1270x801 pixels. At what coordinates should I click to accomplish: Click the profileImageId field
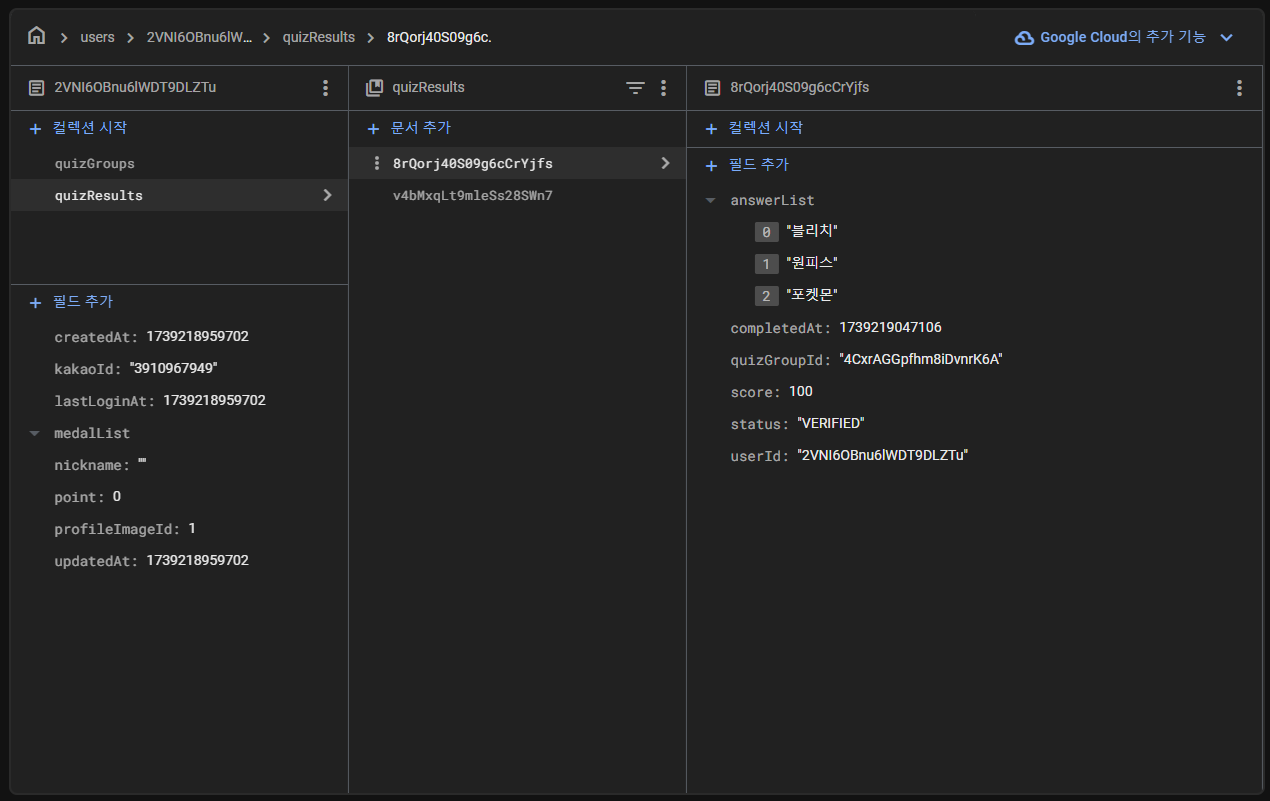click(x=125, y=529)
